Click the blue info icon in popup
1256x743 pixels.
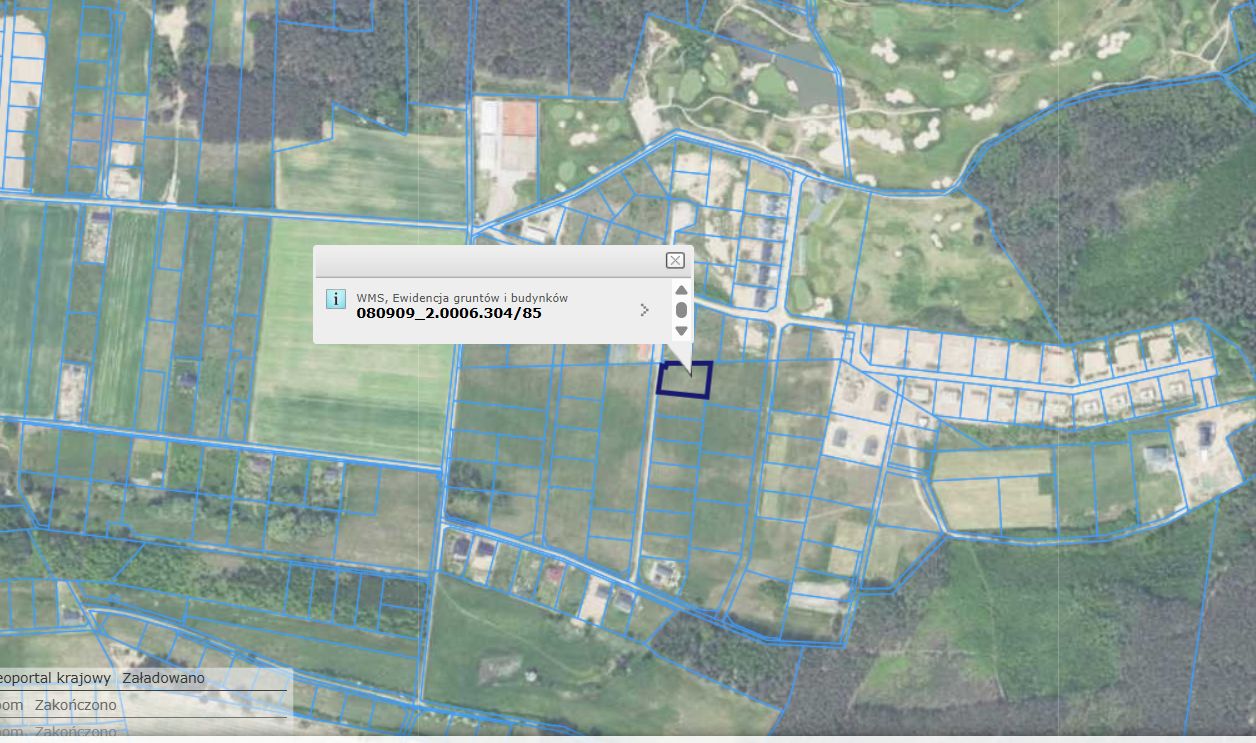click(336, 298)
